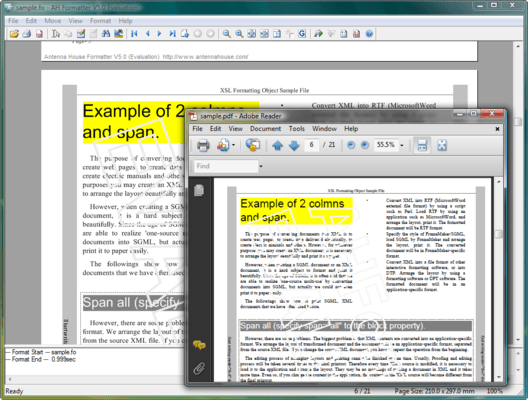Click the print icon in Adobe Reader
The height and width of the screenshot is (400, 528).
pyautogui.click(x=203, y=145)
